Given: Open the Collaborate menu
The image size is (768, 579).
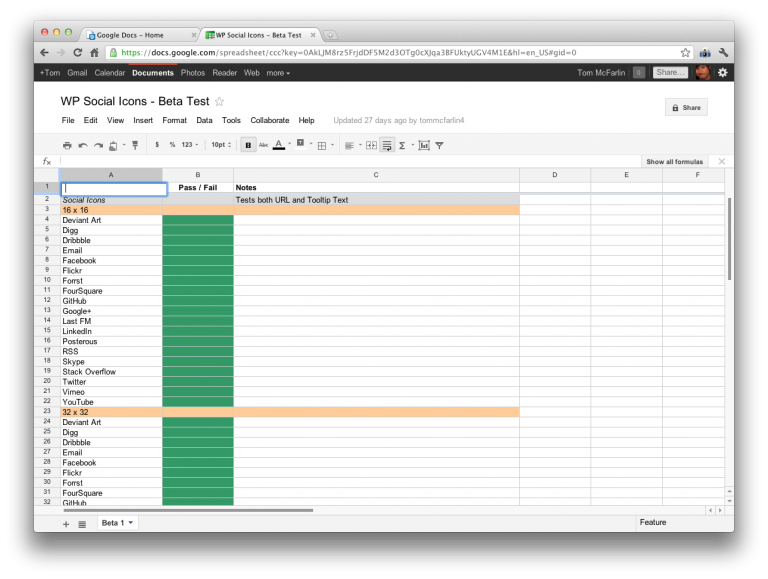Looking at the screenshot, I should point(270,121).
